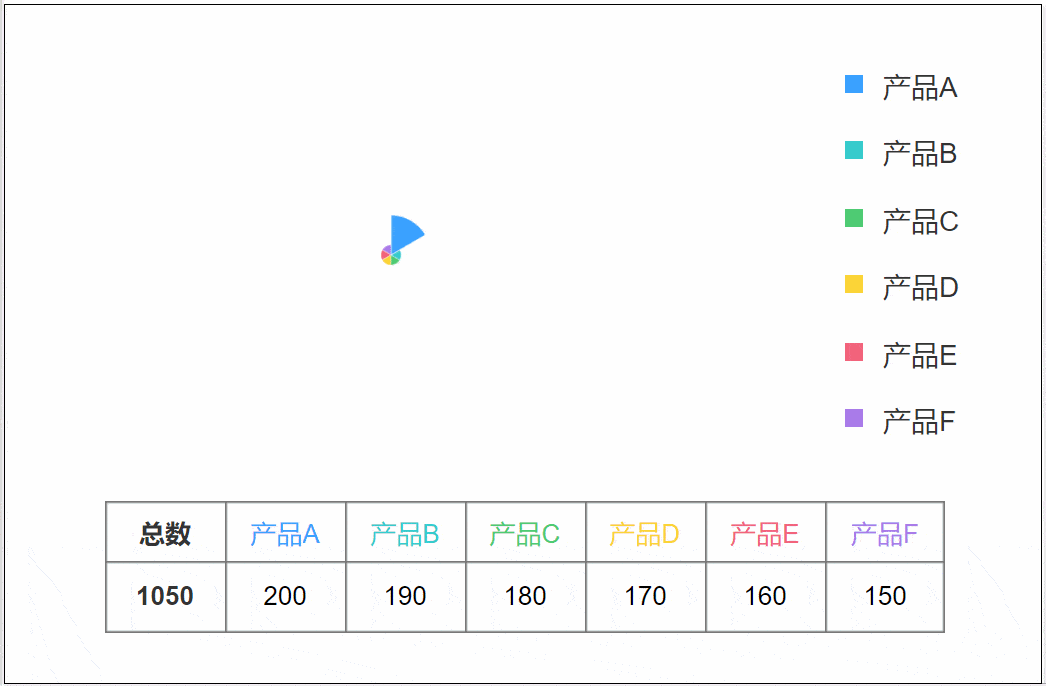The height and width of the screenshot is (686, 1046).
Task: Select the 总数 table header cell
Action: point(165,533)
